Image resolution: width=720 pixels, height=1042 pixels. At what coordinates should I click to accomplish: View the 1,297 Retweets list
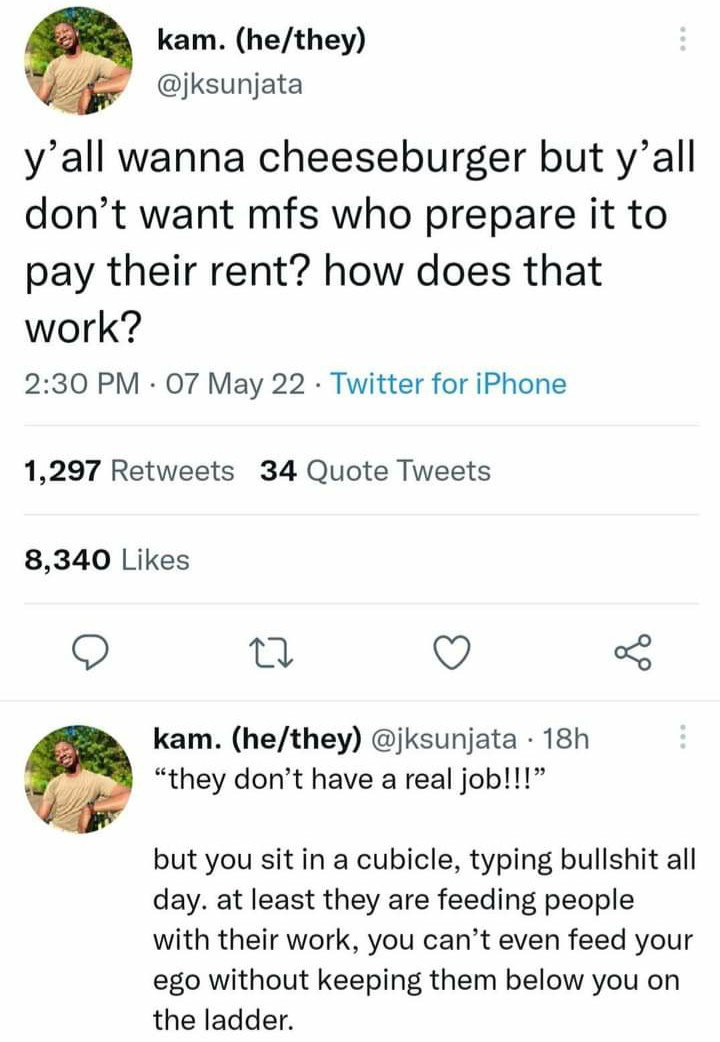(130, 470)
